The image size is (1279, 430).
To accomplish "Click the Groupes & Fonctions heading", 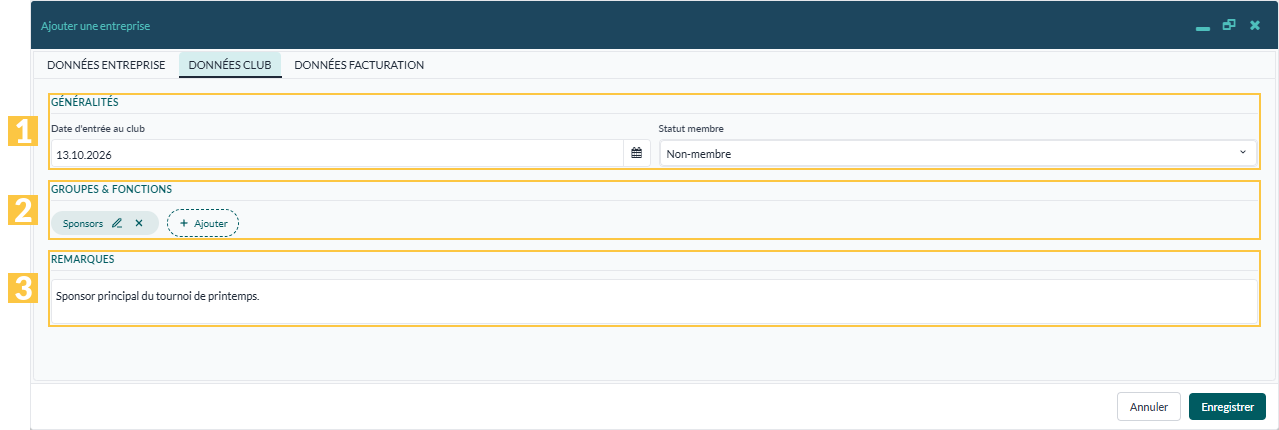I will [x=111, y=188].
